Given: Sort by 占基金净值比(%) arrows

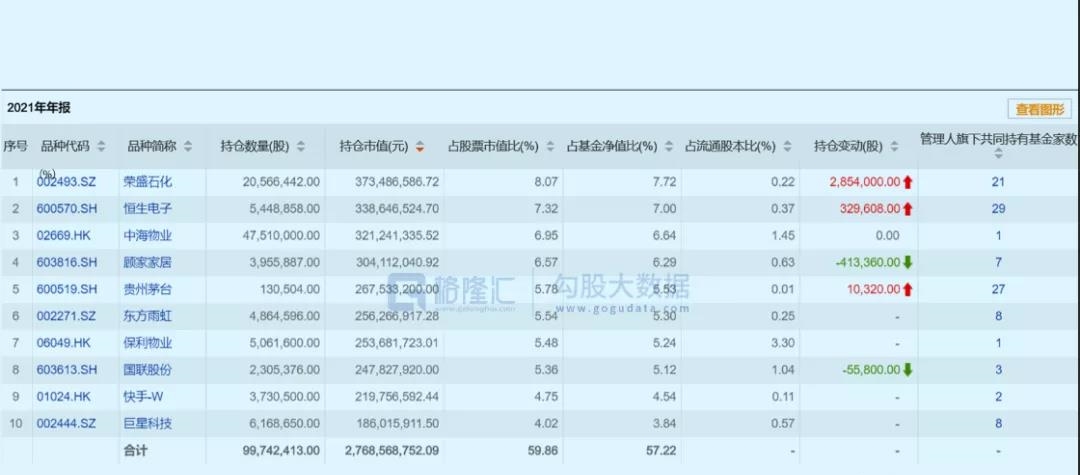Looking at the screenshot, I should pos(669,146).
